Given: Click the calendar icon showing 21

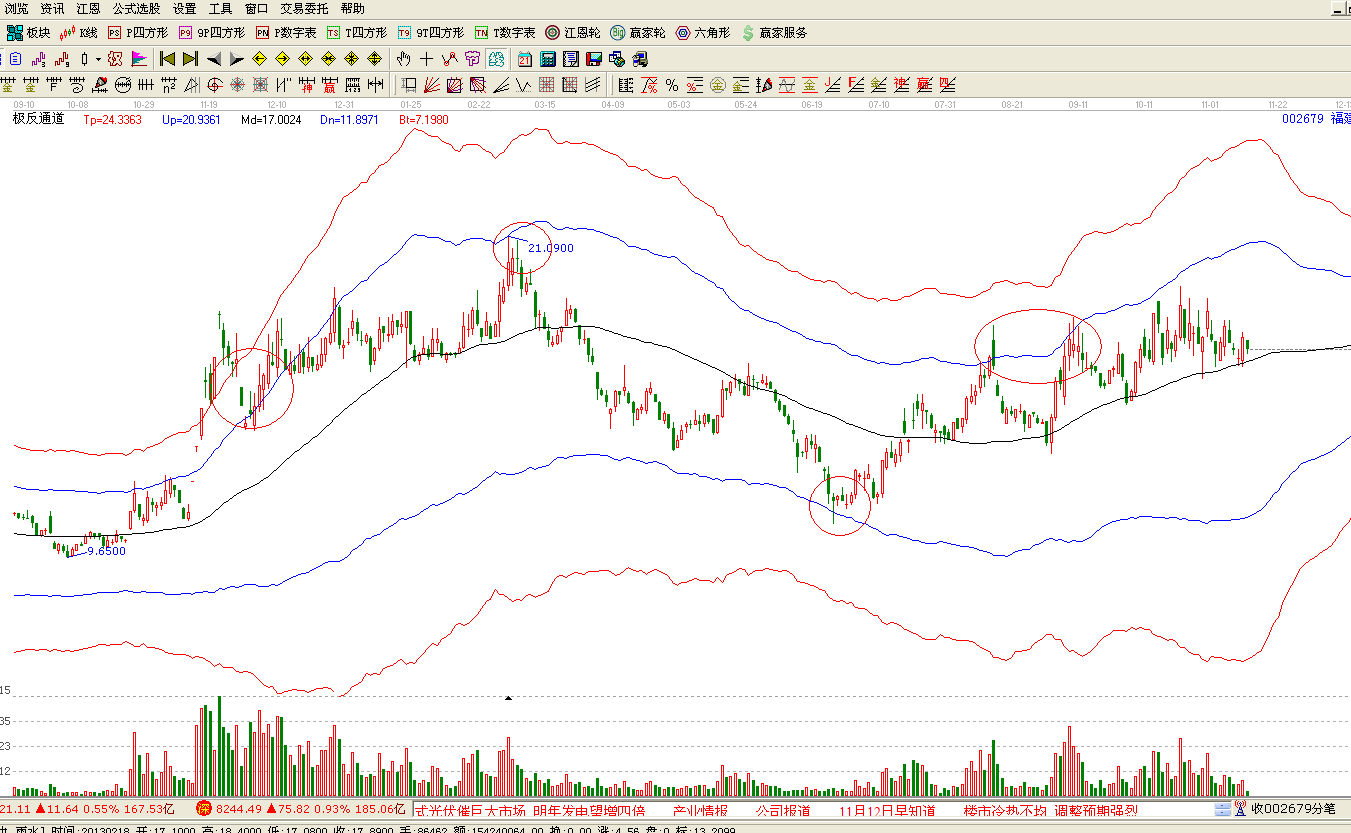Looking at the screenshot, I should 525,59.
